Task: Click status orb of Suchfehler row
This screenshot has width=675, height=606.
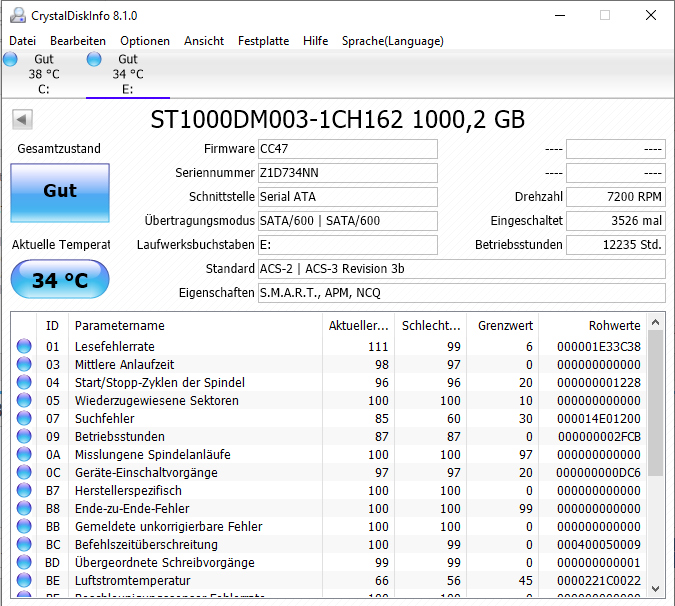Action: click(x=24, y=418)
